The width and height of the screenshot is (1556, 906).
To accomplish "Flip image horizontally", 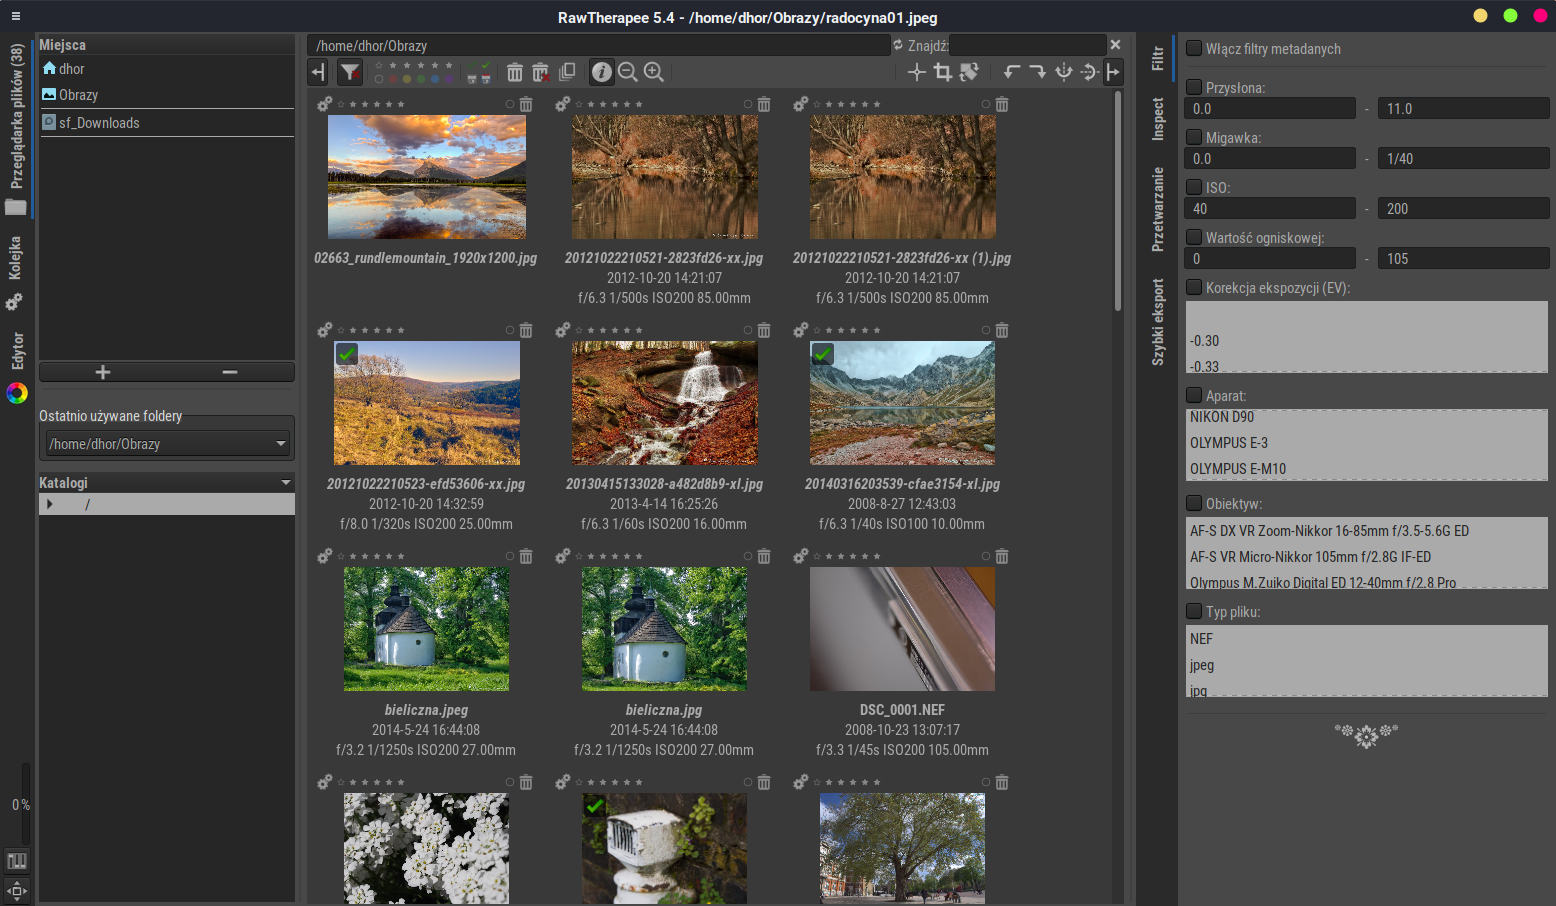I will [1064, 72].
